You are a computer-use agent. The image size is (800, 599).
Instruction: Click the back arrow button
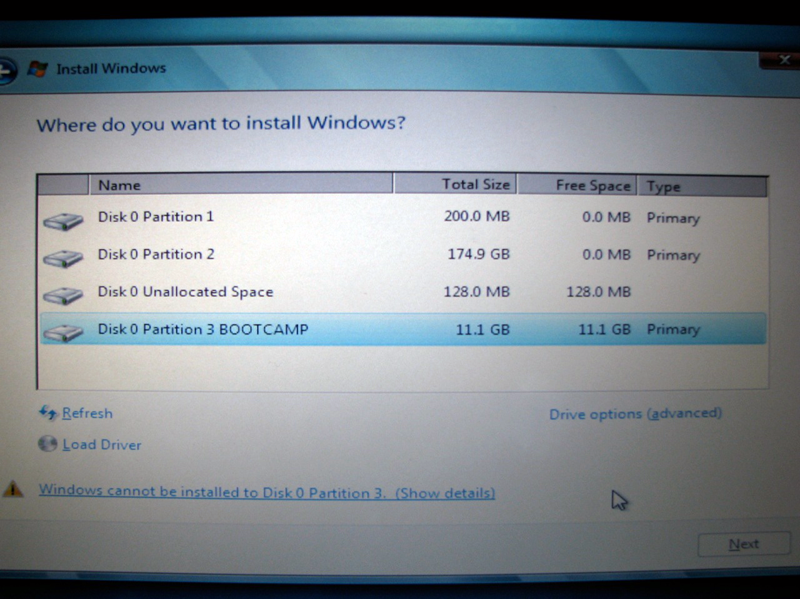[7, 71]
